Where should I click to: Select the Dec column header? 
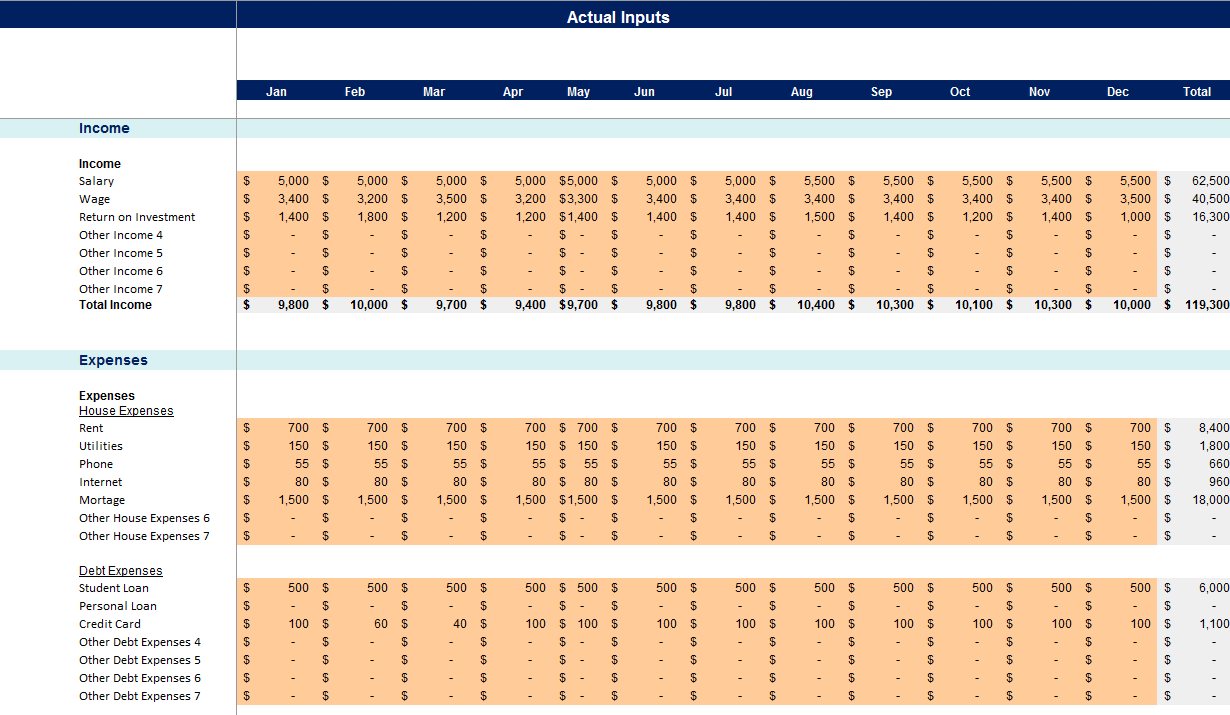(1118, 91)
